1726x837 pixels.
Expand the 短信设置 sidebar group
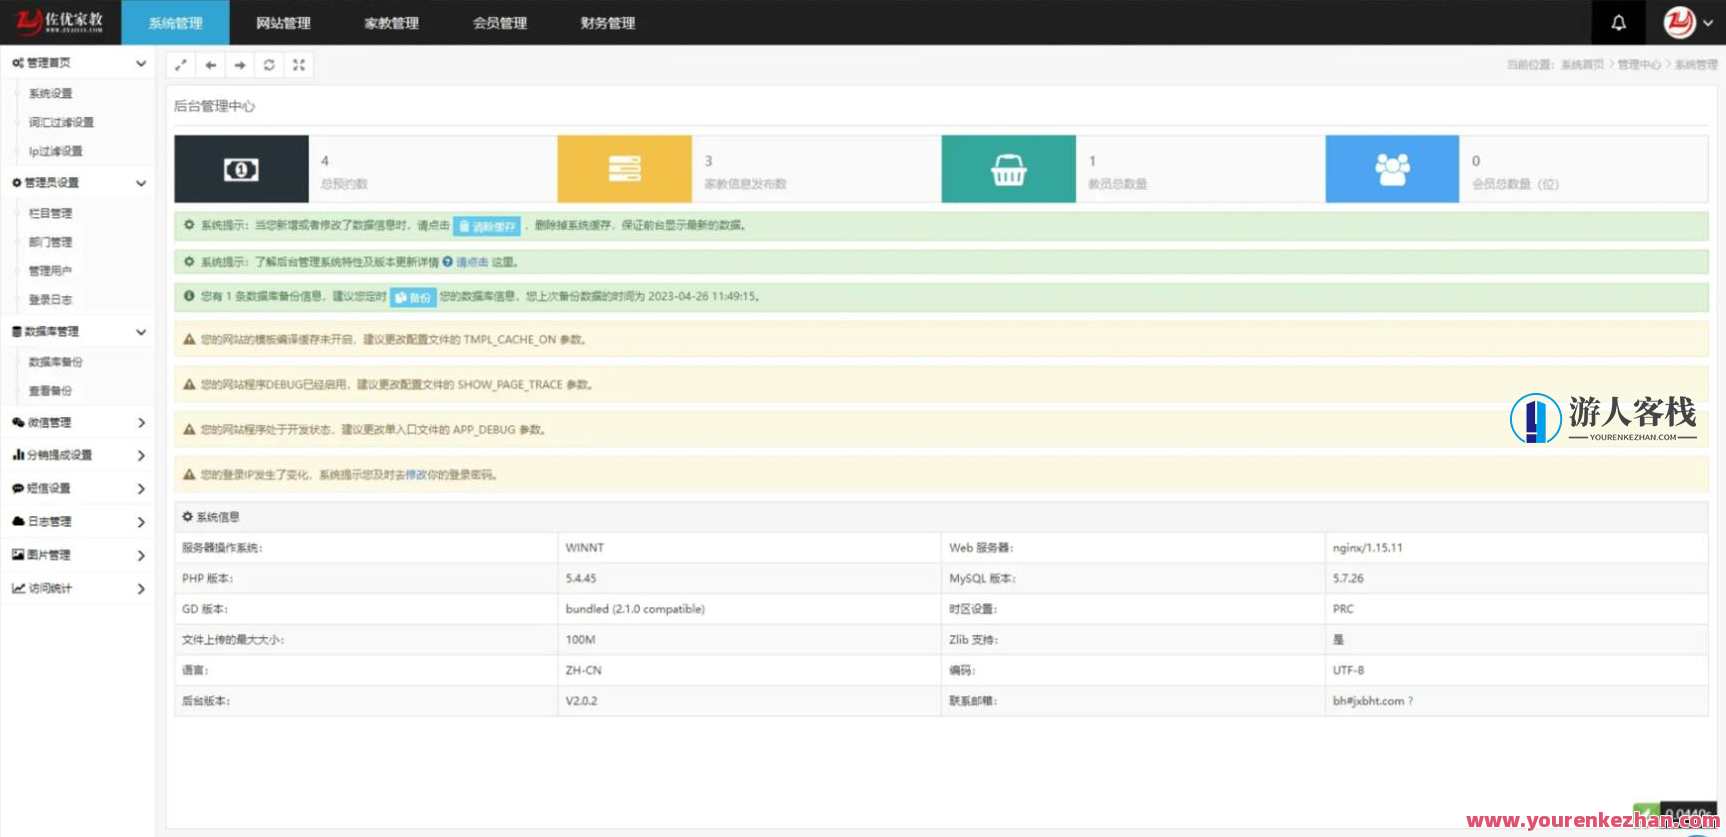pyautogui.click(x=141, y=489)
